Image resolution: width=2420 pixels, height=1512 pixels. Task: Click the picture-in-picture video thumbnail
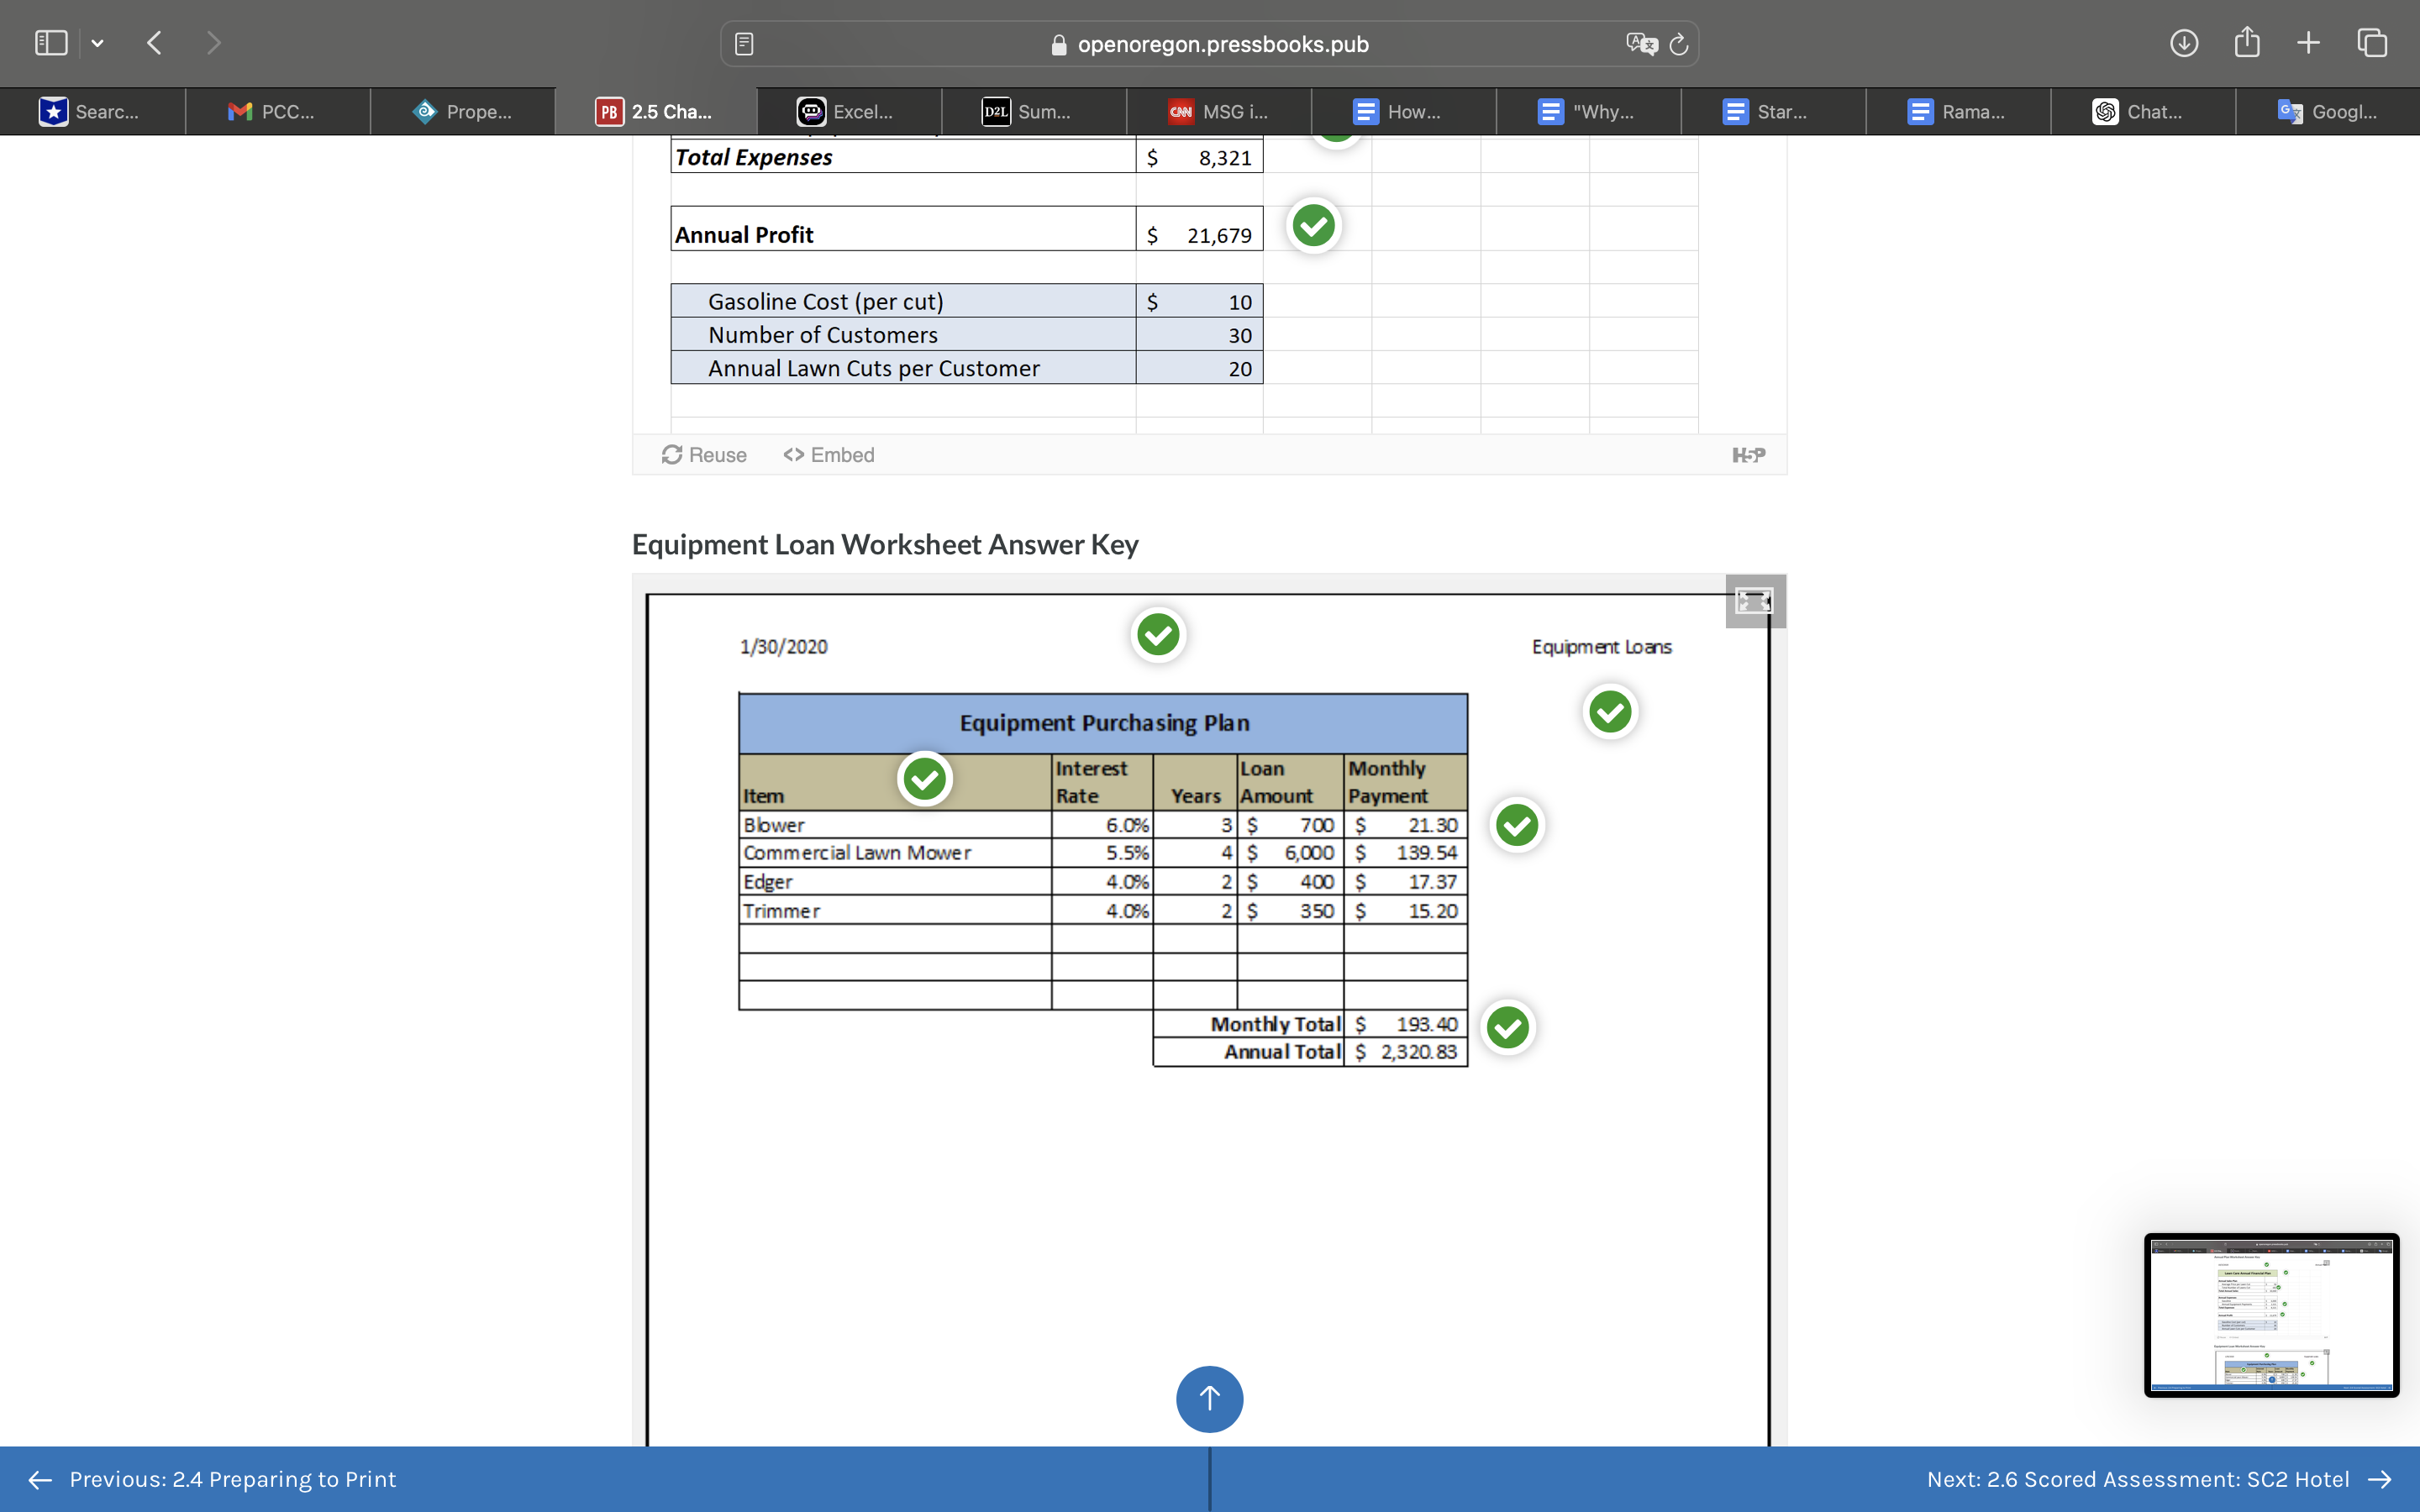(2271, 1315)
